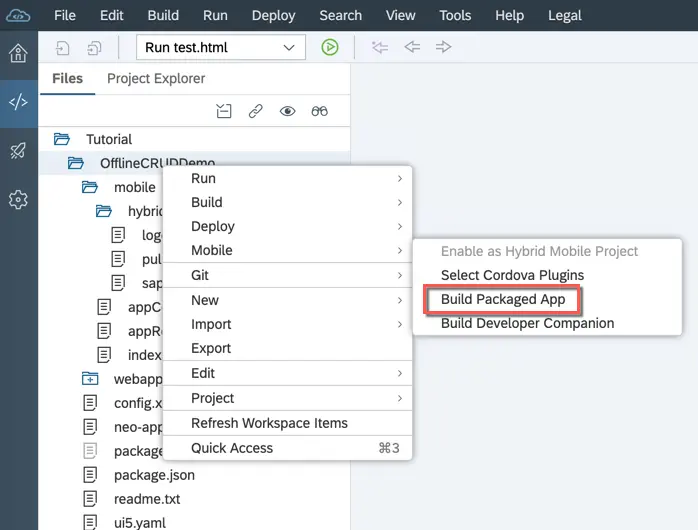Image resolution: width=698 pixels, height=530 pixels.
Task: Expand the Git context submenu
Action: (288, 275)
